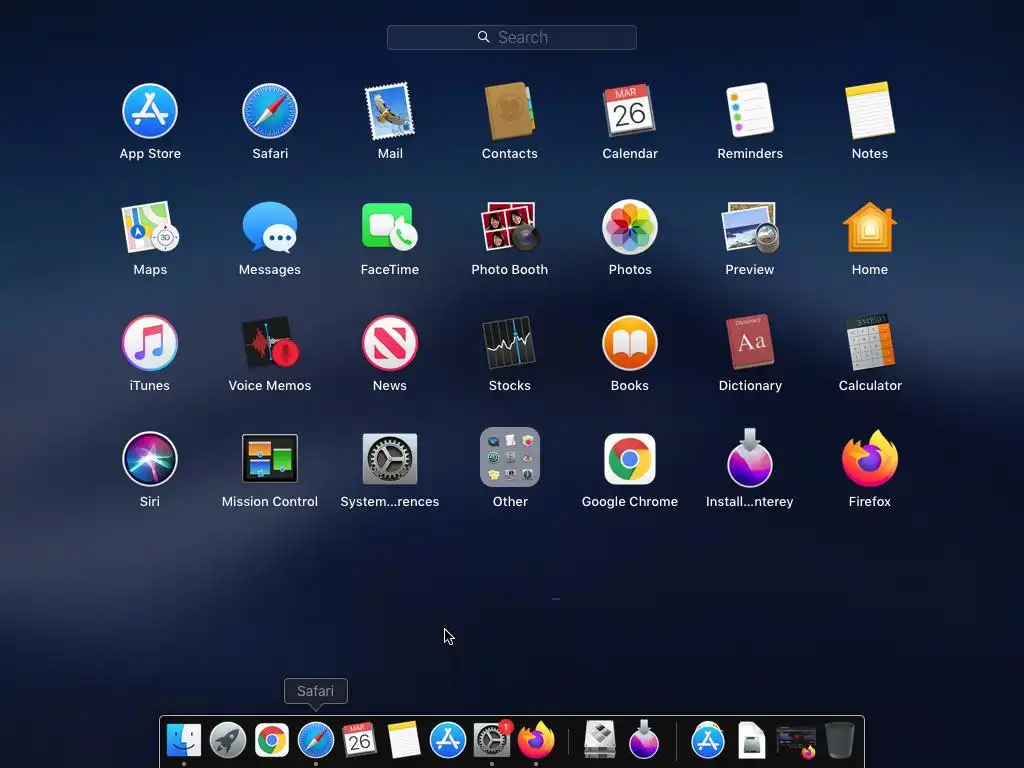This screenshot has height=768, width=1024.
Task: Open Calendar in the Launchpad grid
Action: pyautogui.click(x=630, y=111)
